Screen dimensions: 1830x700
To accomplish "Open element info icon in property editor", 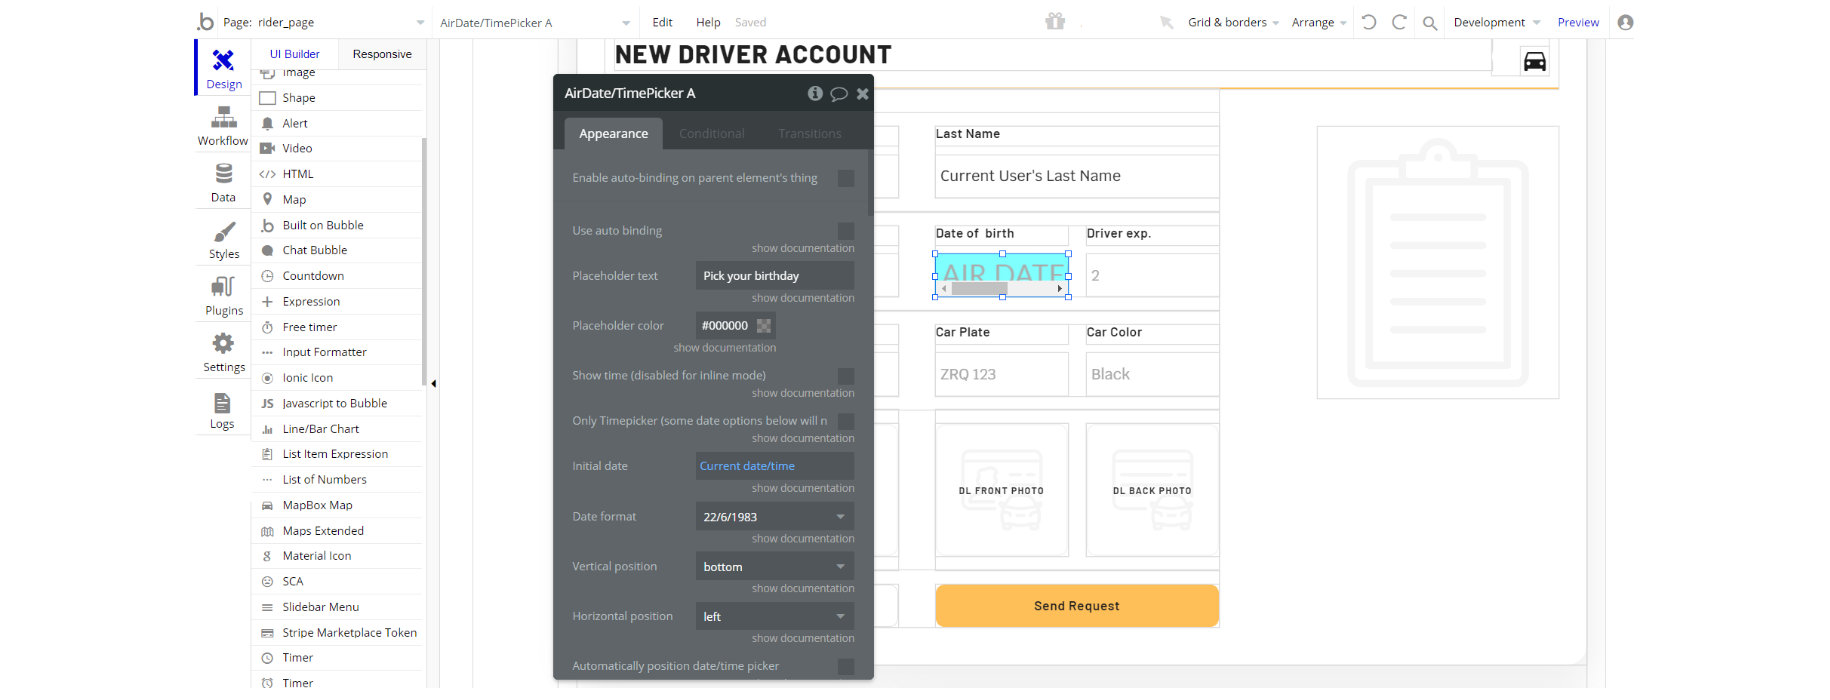I will click(x=815, y=93).
